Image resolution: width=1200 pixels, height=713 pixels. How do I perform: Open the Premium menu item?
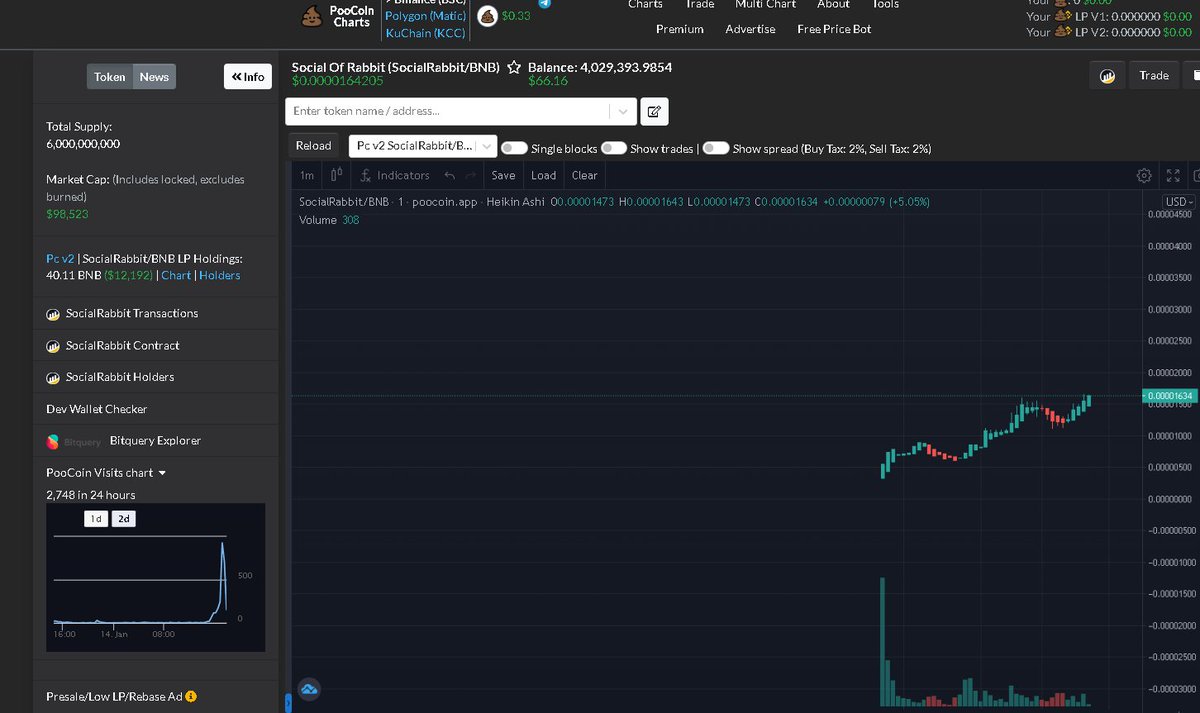(680, 29)
